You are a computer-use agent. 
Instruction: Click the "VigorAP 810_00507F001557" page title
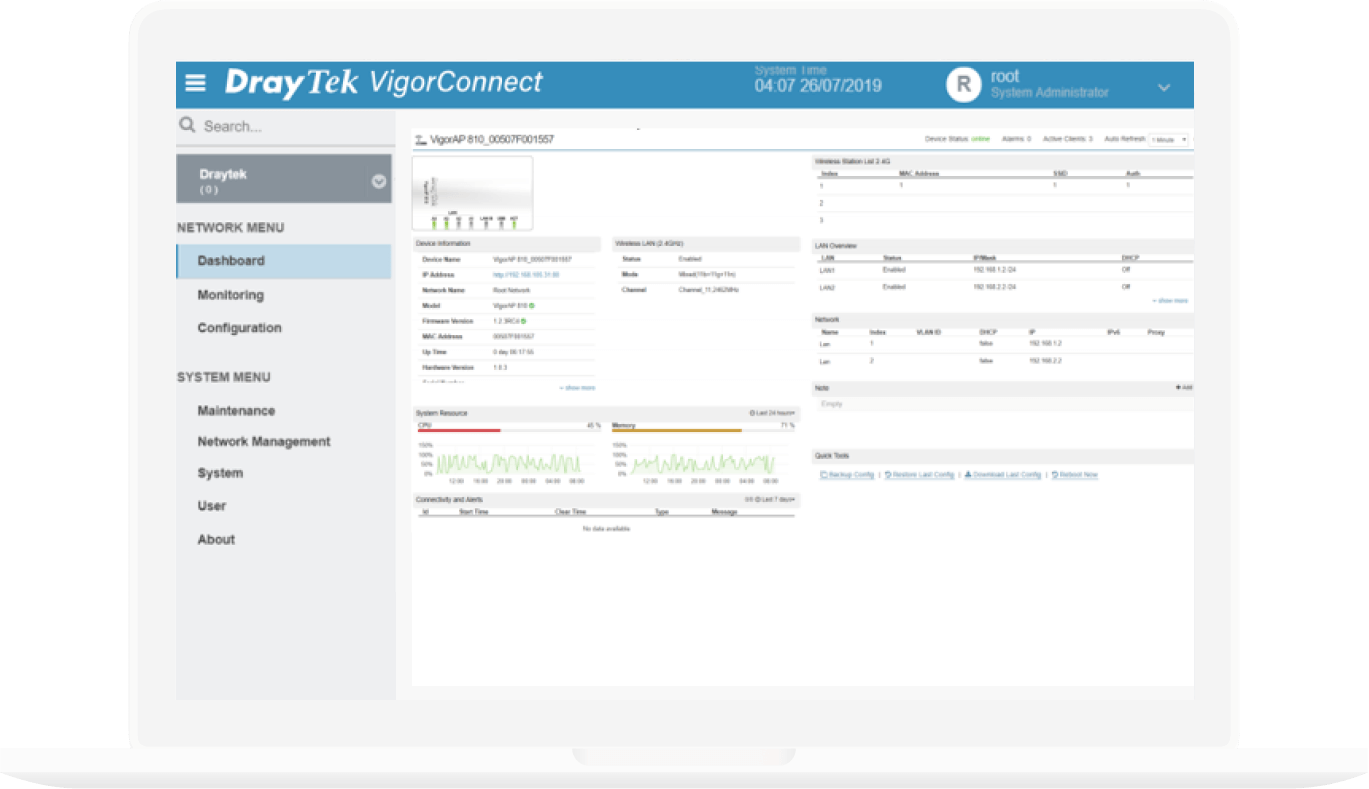(491, 140)
